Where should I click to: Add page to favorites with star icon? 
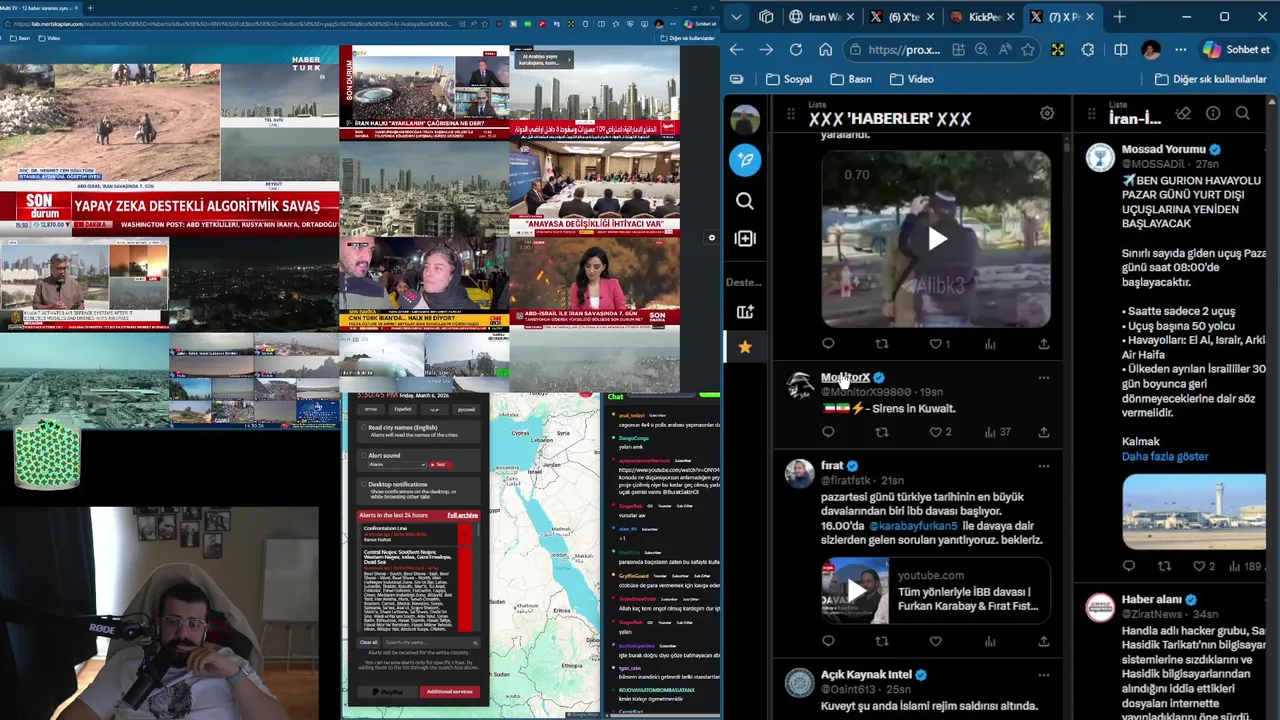click(x=1027, y=49)
